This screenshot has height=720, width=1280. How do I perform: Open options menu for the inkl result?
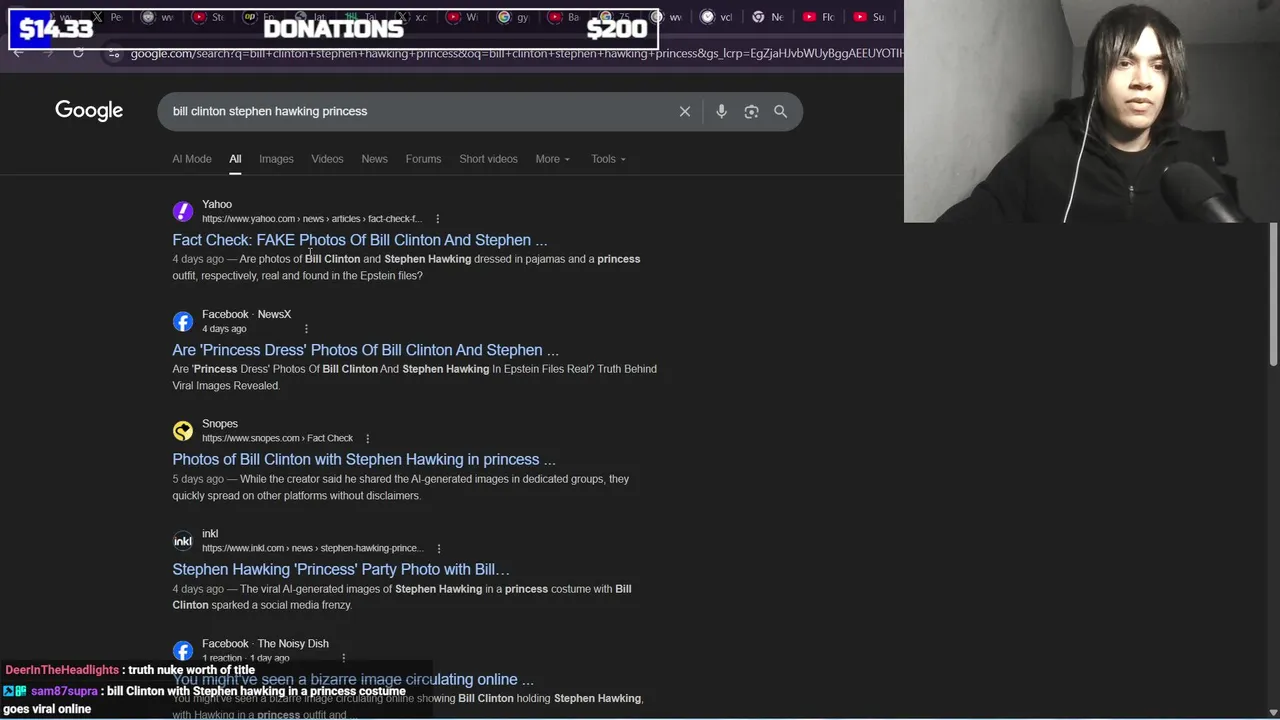pyautogui.click(x=438, y=548)
